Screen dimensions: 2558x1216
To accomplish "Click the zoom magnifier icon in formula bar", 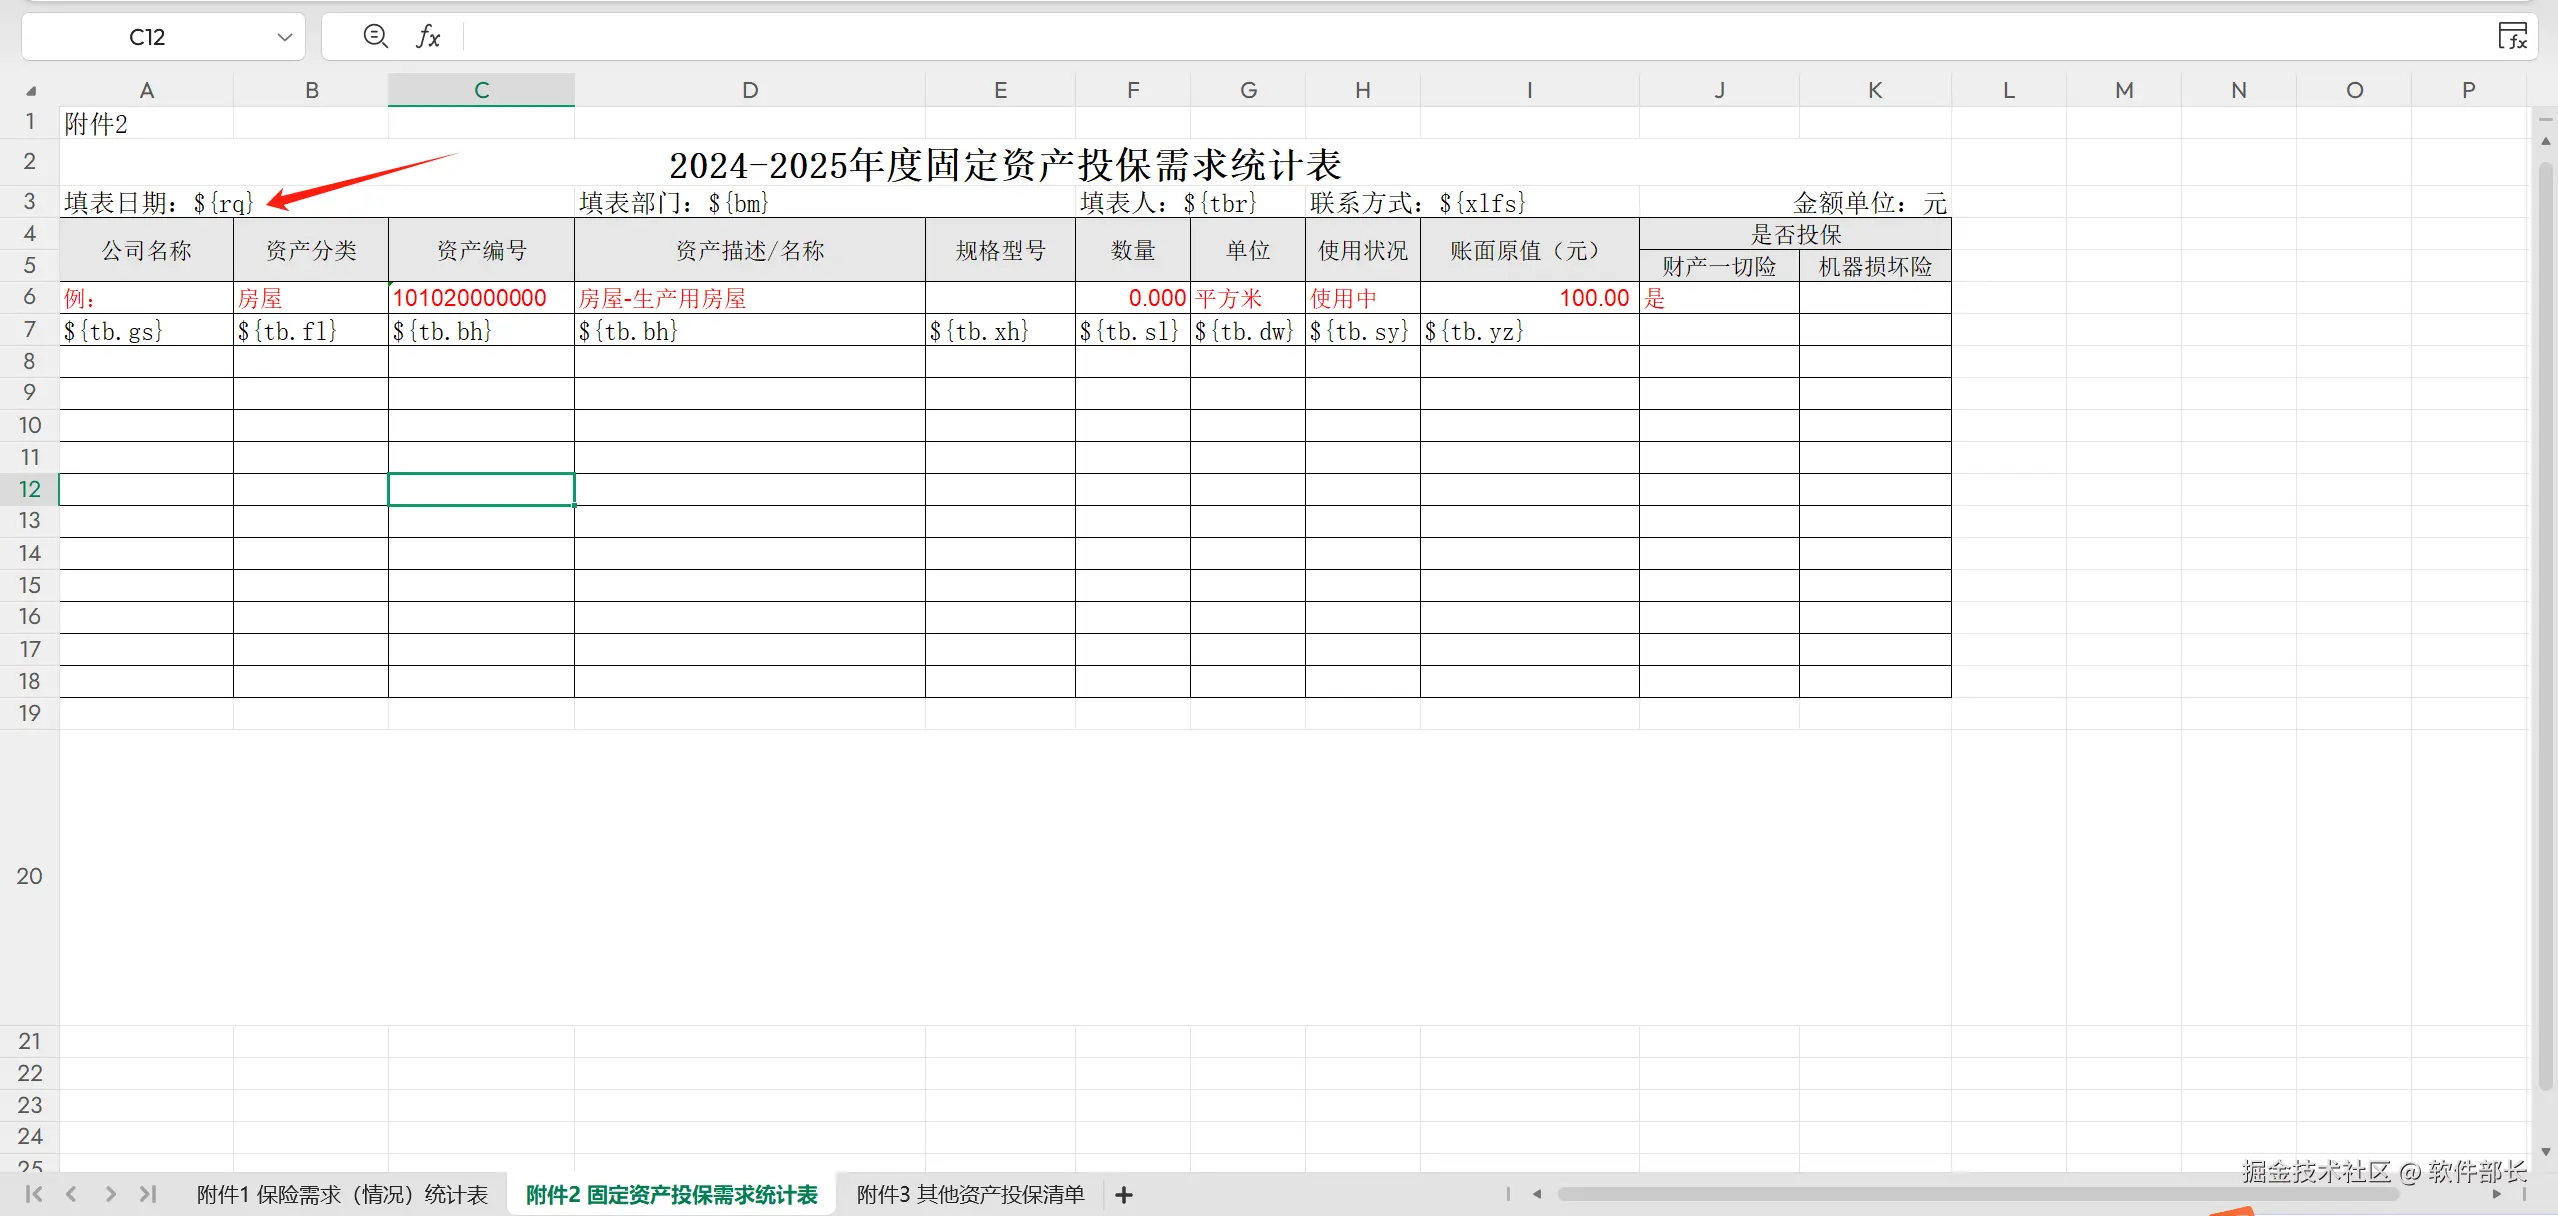I will pyautogui.click(x=375, y=37).
